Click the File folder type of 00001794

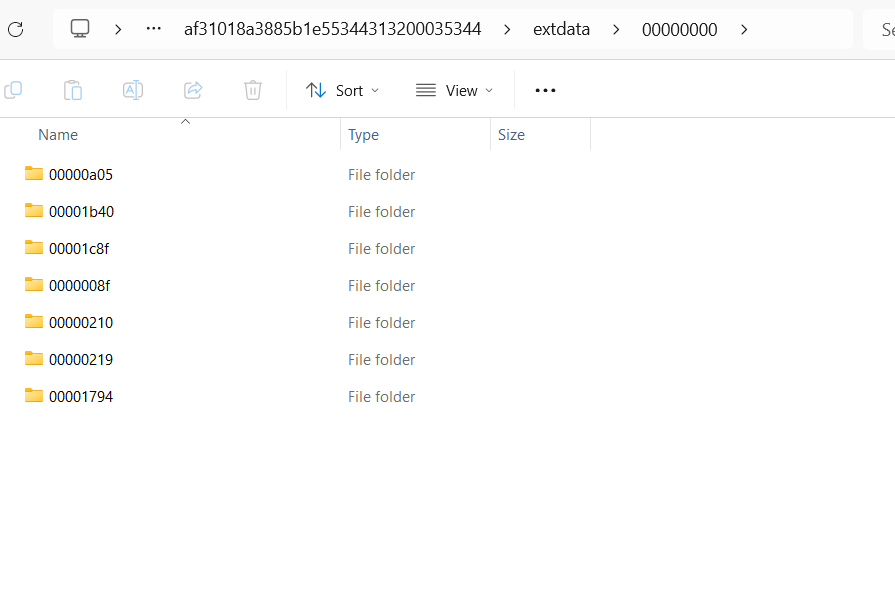point(381,397)
